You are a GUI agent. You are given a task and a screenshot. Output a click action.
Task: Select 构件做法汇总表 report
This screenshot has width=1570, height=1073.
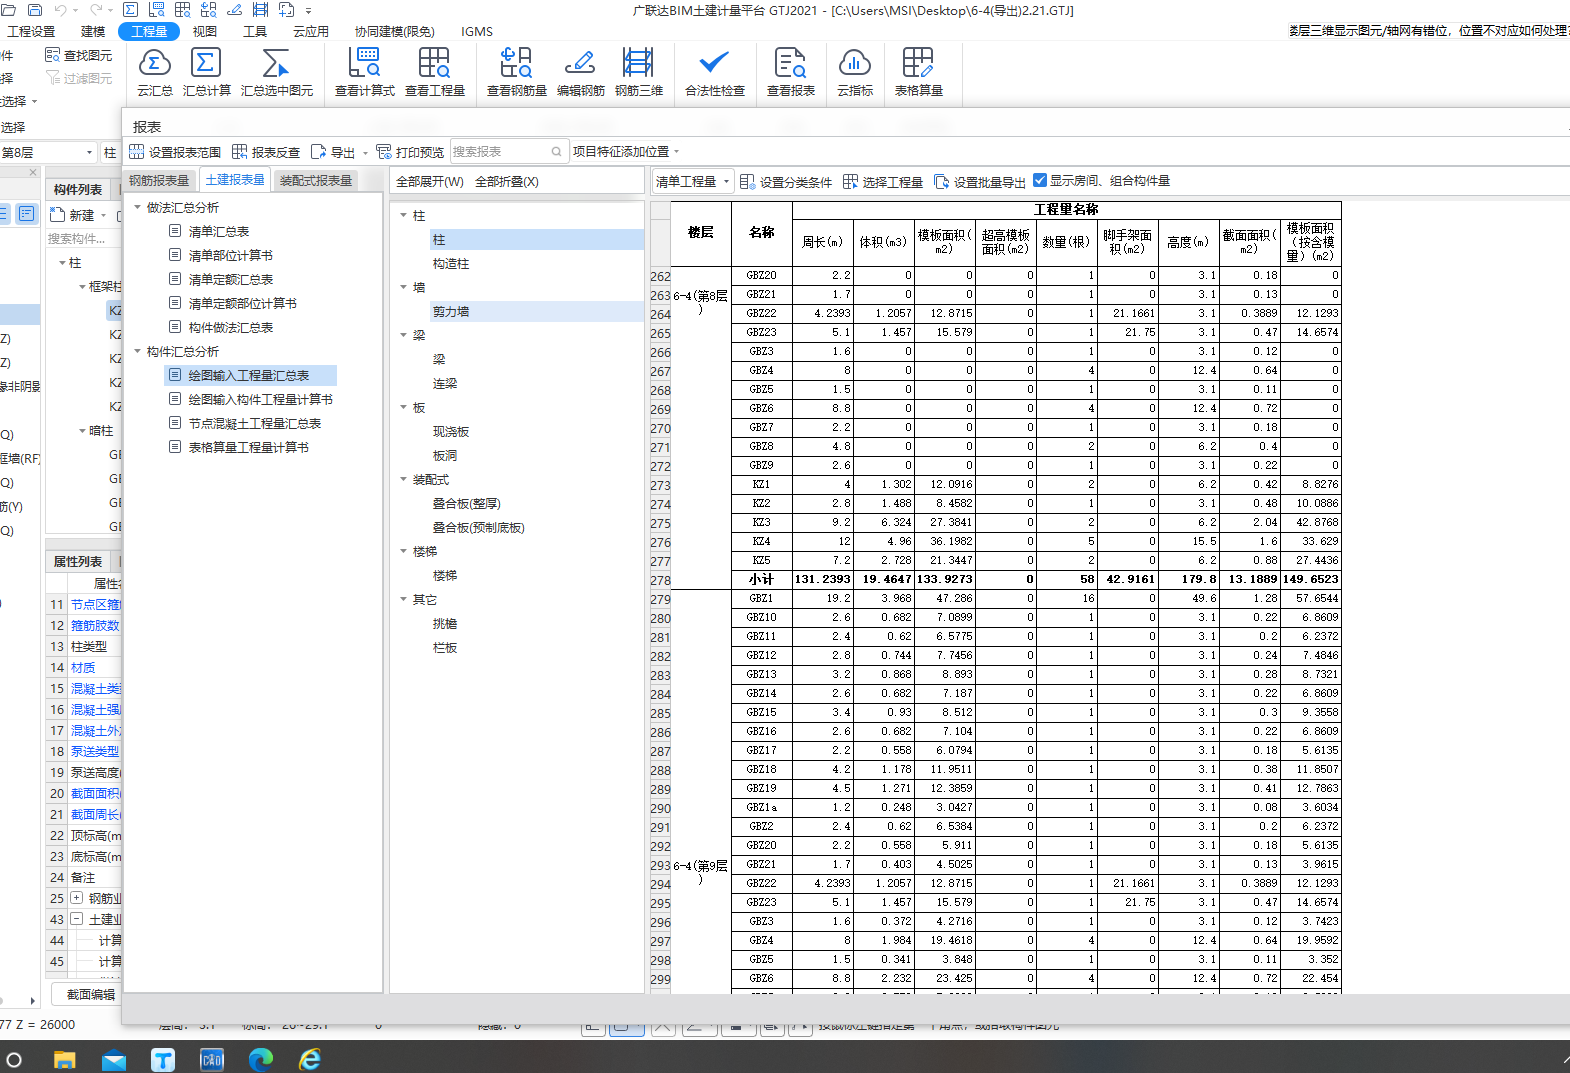(231, 327)
